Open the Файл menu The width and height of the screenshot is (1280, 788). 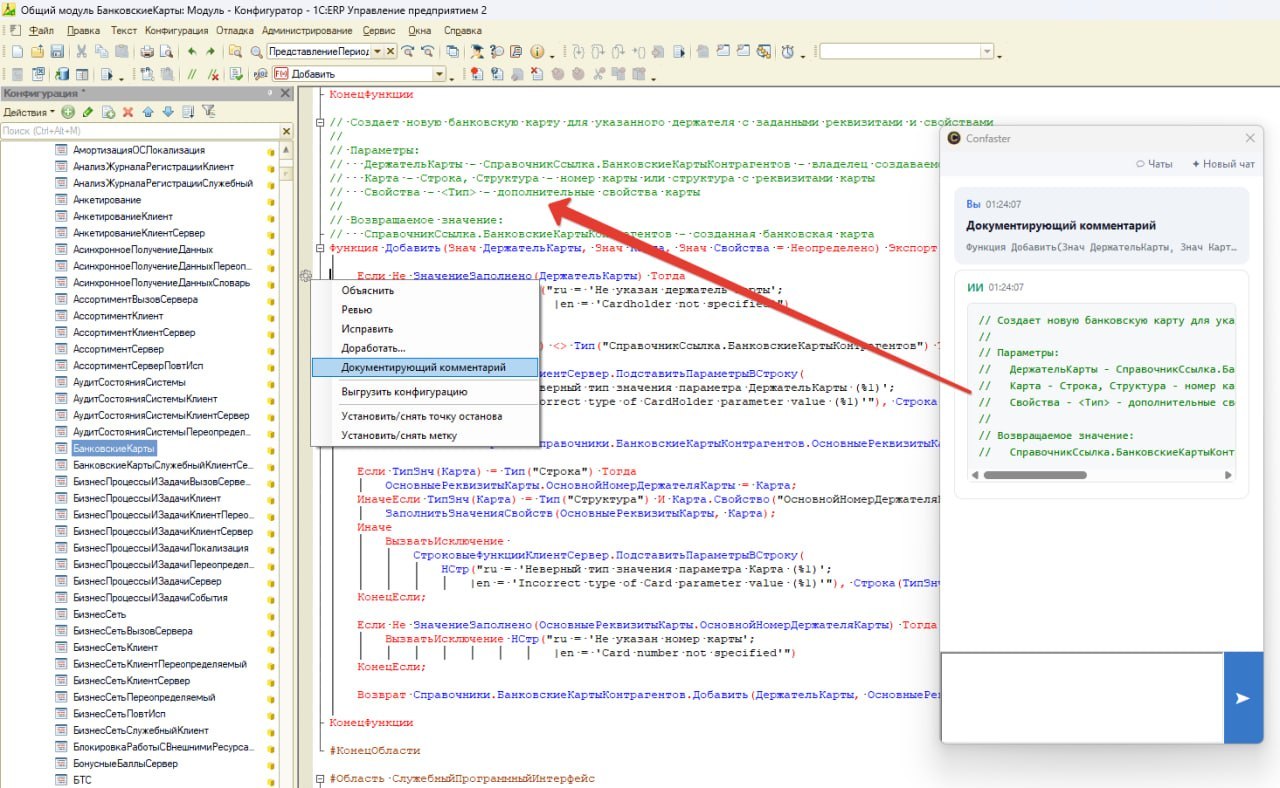coord(41,30)
